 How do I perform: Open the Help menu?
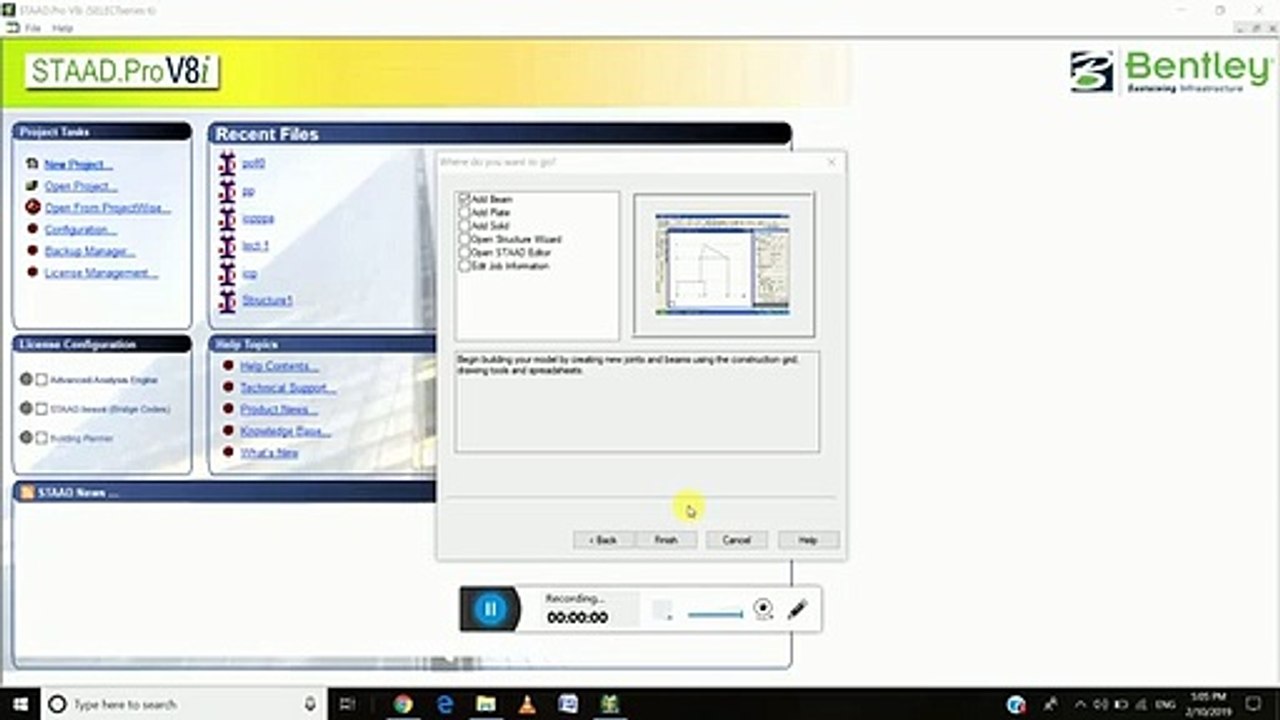click(x=62, y=28)
